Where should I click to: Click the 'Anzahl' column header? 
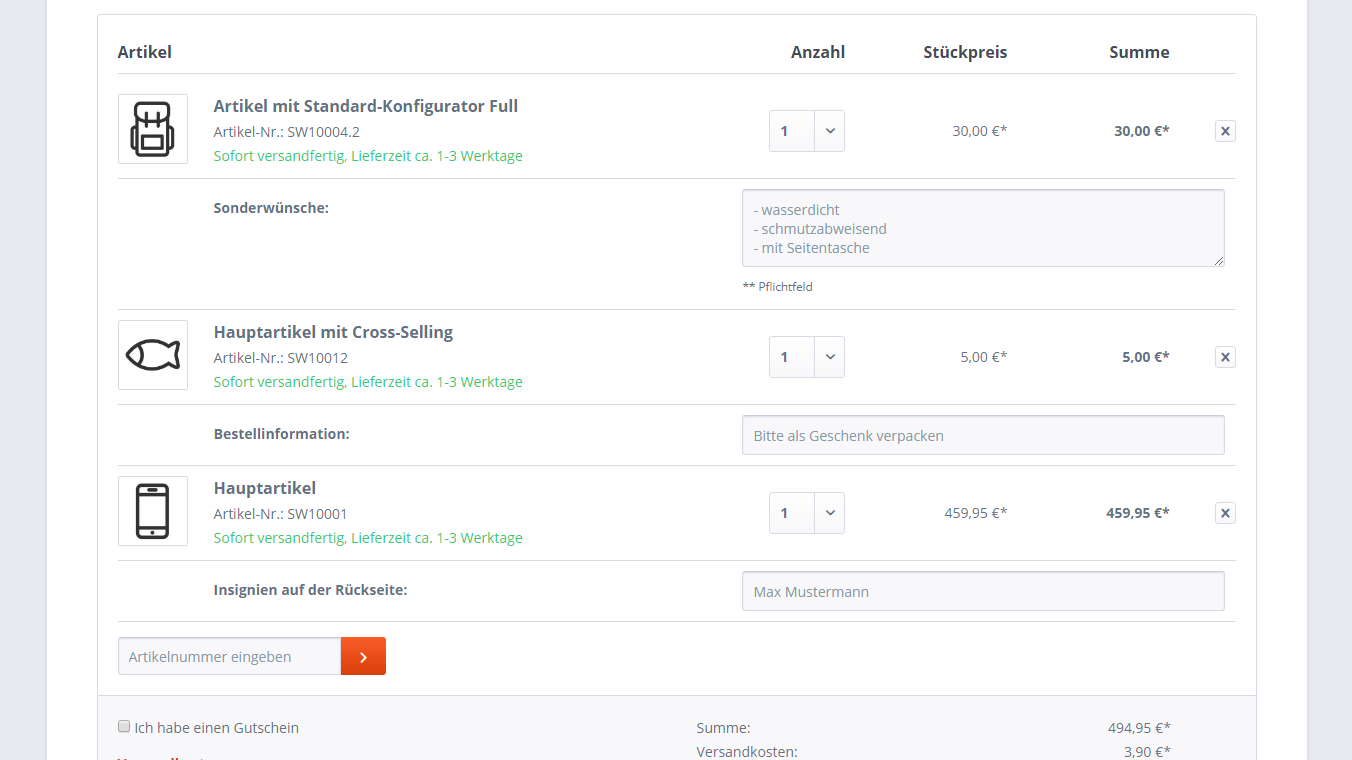tap(818, 52)
